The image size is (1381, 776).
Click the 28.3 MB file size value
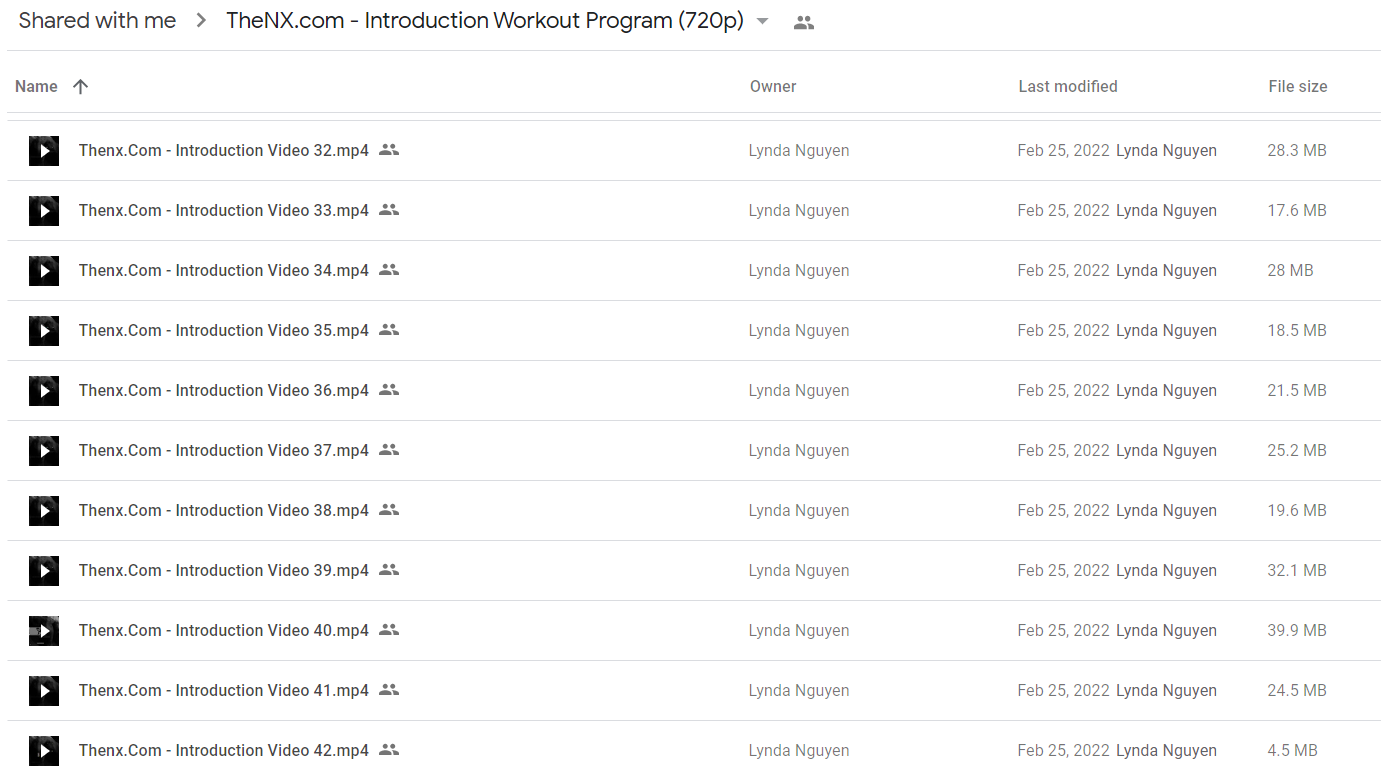pos(1297,150)
